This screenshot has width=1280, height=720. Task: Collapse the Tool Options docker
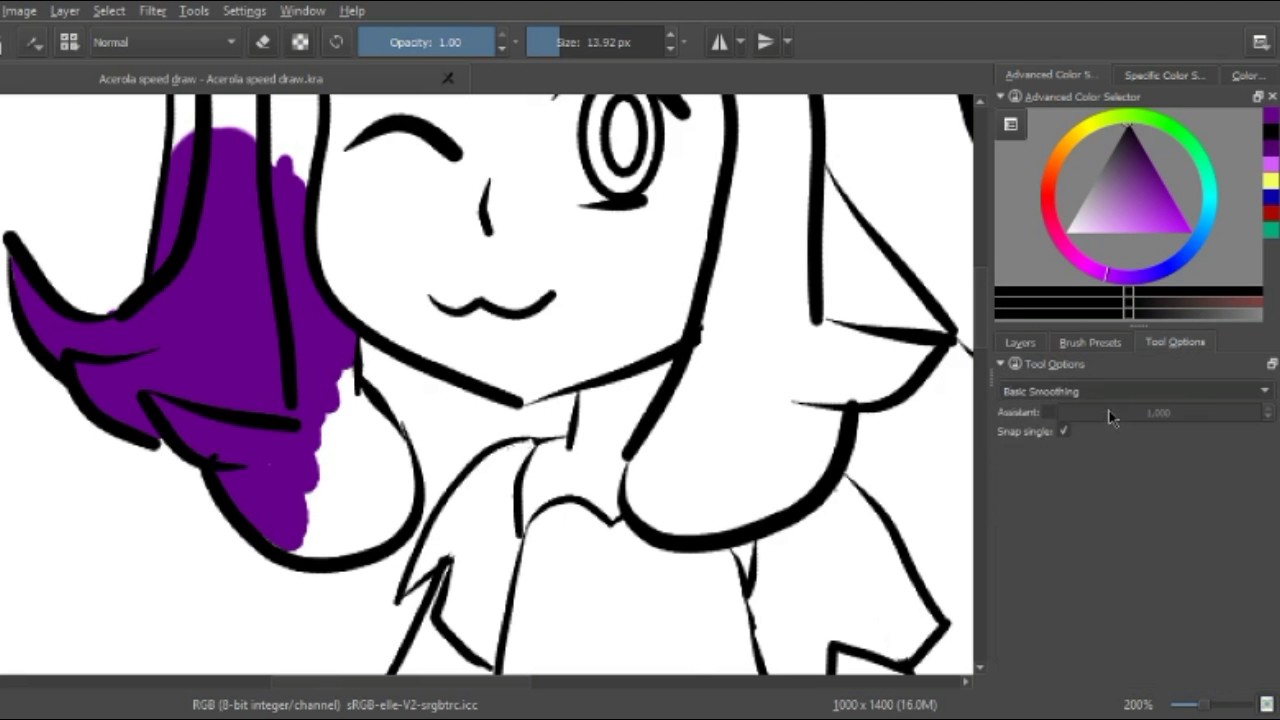[1001, 364]
